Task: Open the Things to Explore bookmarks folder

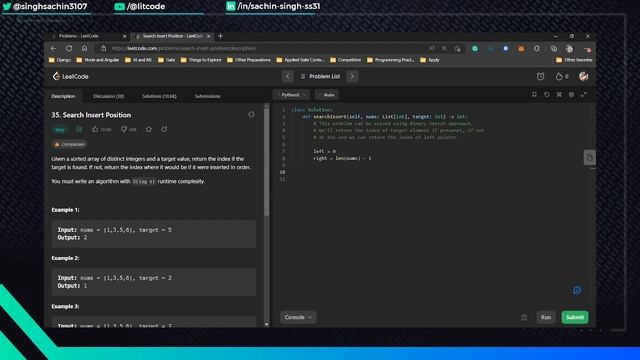Action: click(201, 60)
